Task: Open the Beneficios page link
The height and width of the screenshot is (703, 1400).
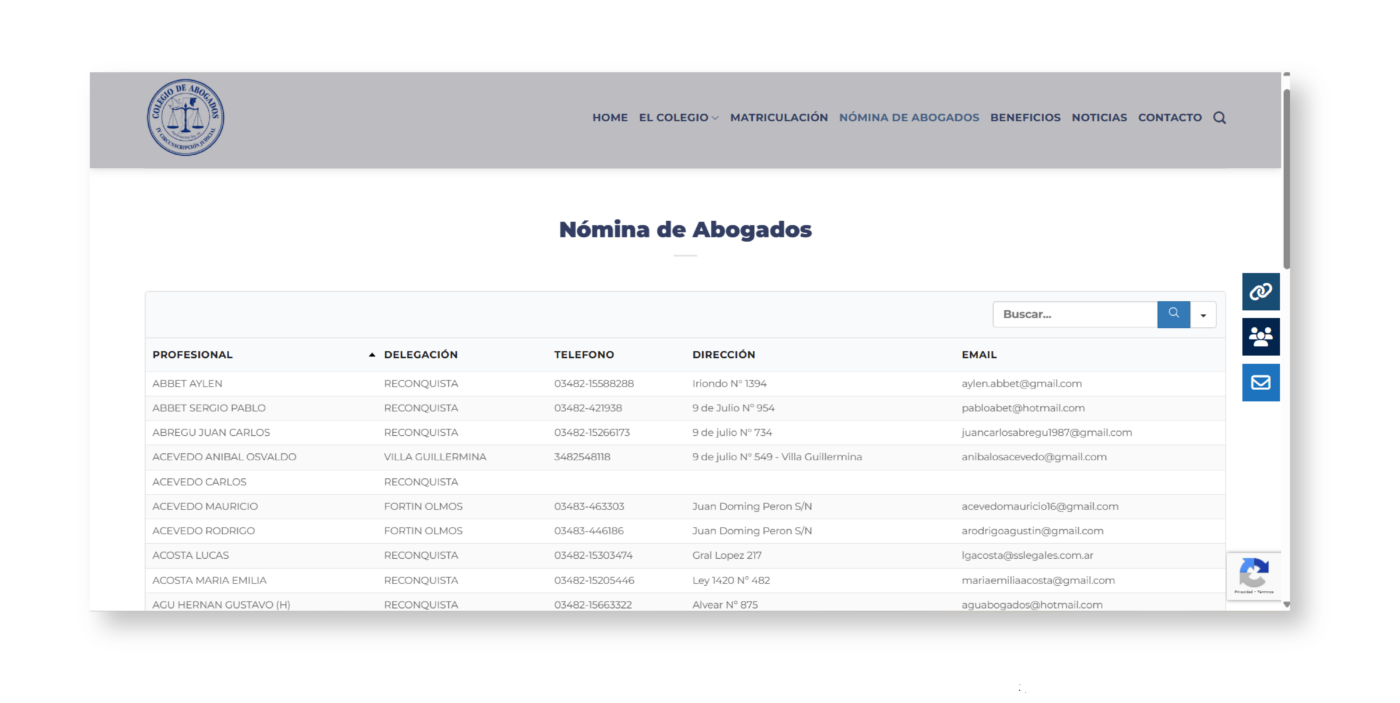Action: pos(1024,118)
